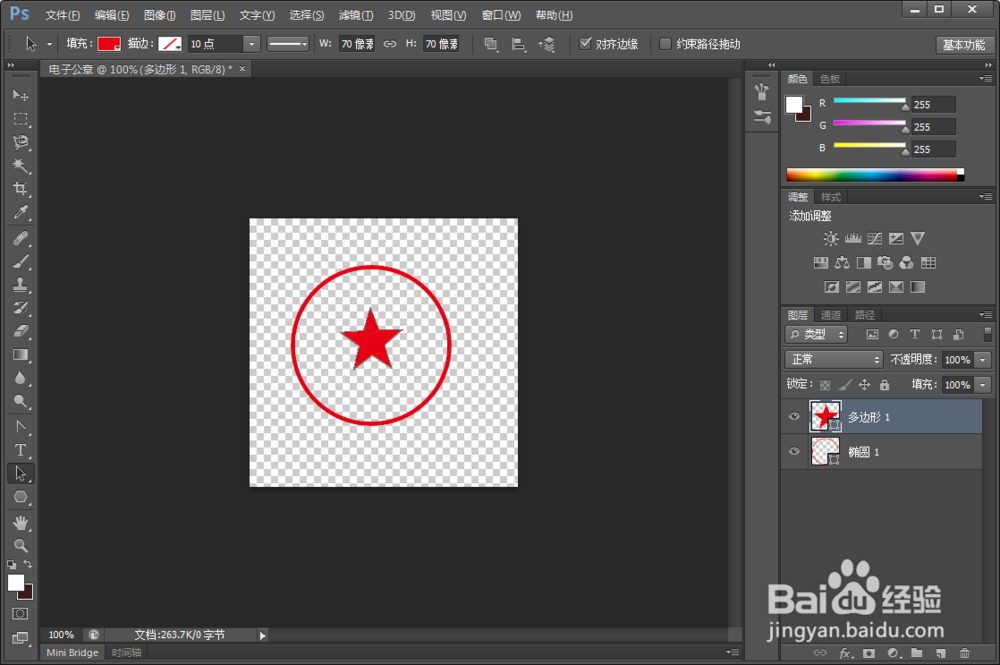Select the History Brush tool

click(x=20, y=308)
